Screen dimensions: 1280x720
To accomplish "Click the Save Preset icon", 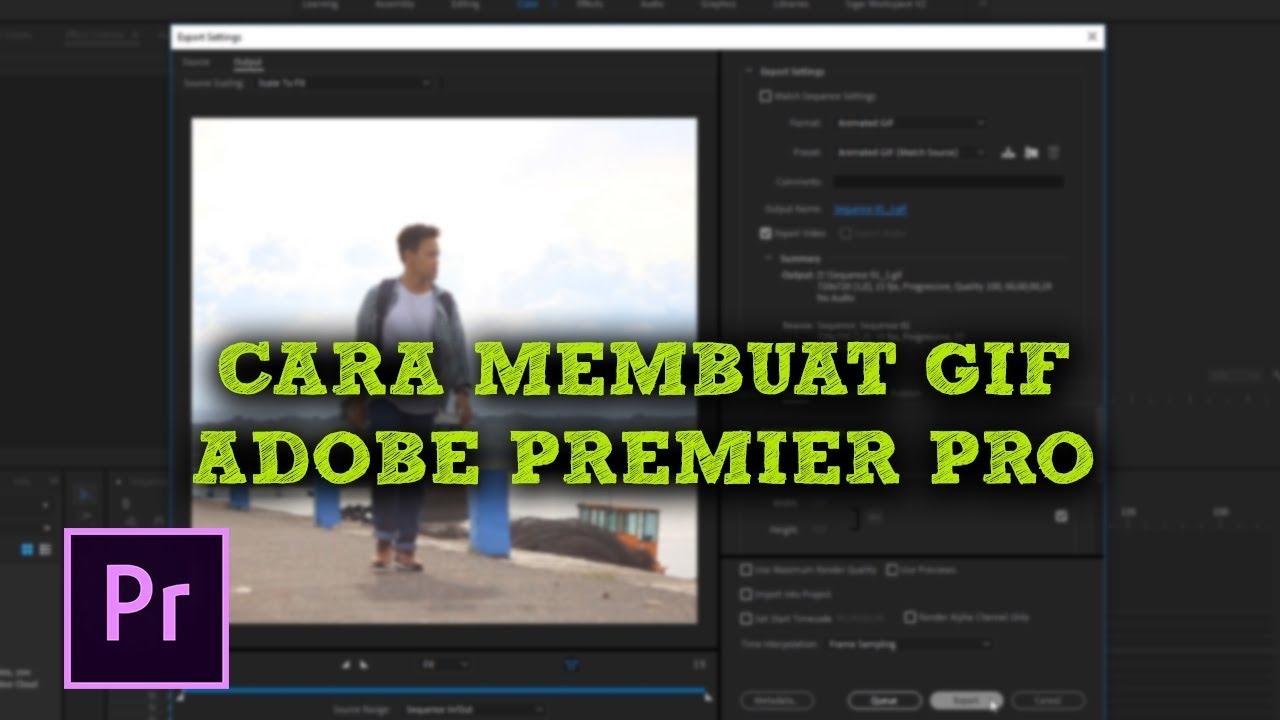I will [1008, 153].
